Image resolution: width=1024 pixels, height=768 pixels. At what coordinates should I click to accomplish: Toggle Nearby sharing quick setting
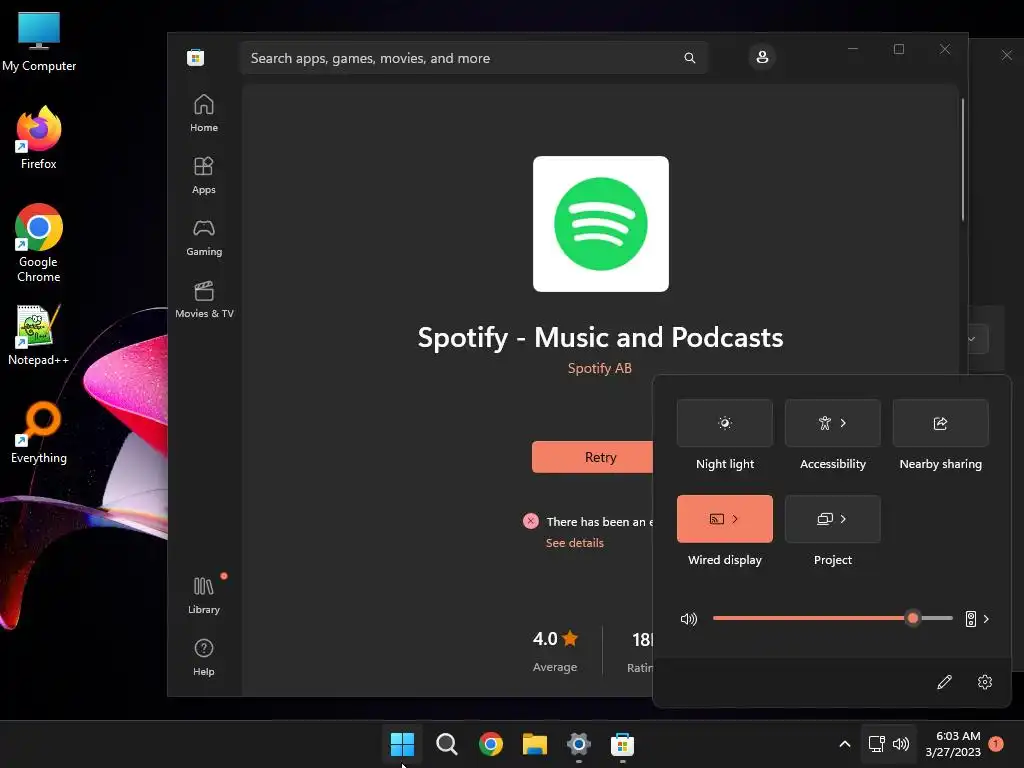point(940,423)
